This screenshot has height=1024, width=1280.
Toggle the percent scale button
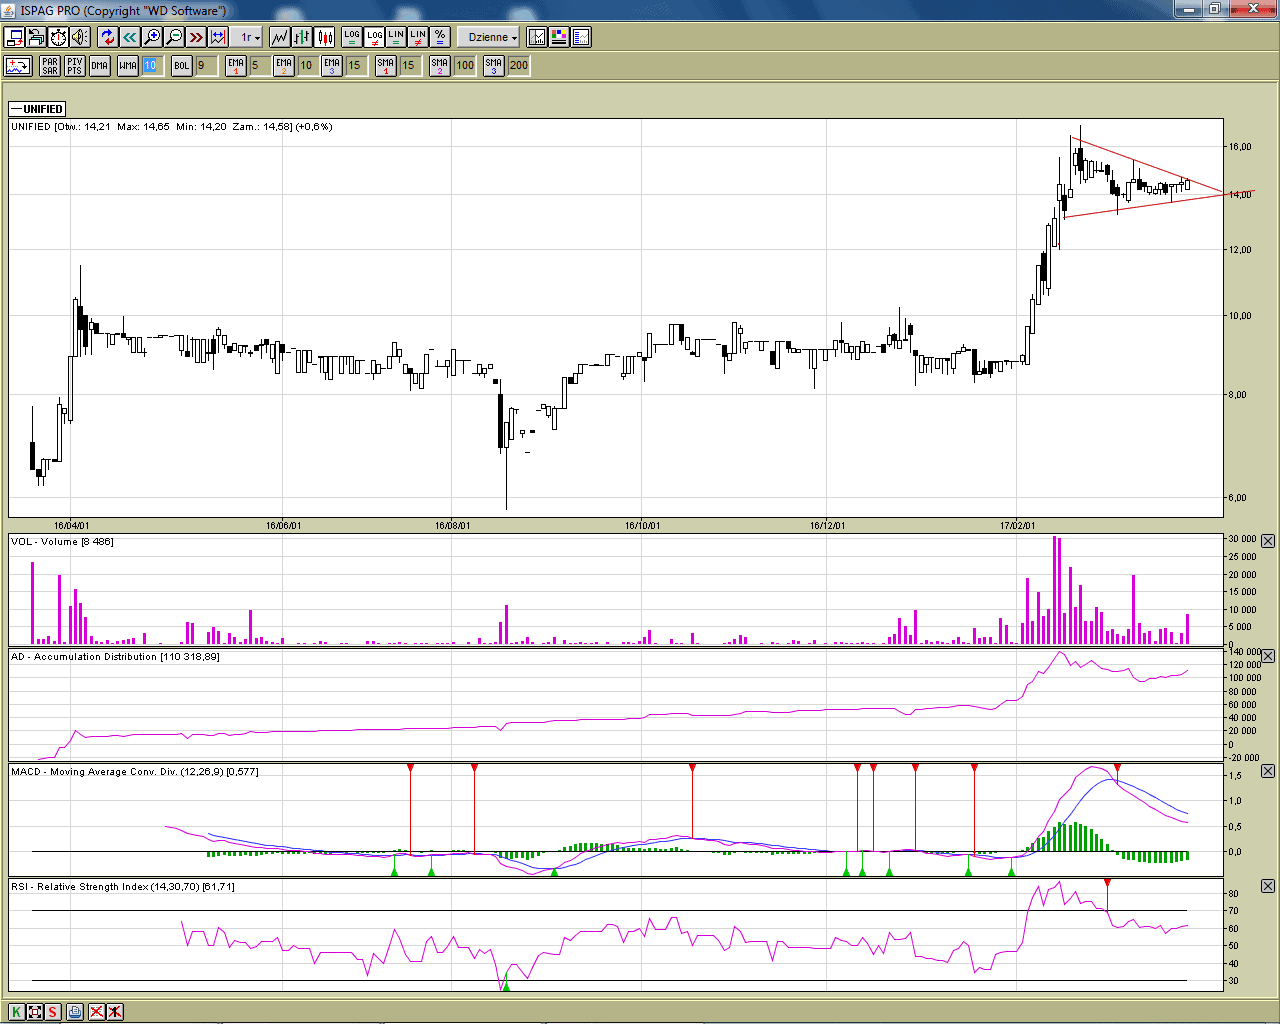[x=440, y=37]
